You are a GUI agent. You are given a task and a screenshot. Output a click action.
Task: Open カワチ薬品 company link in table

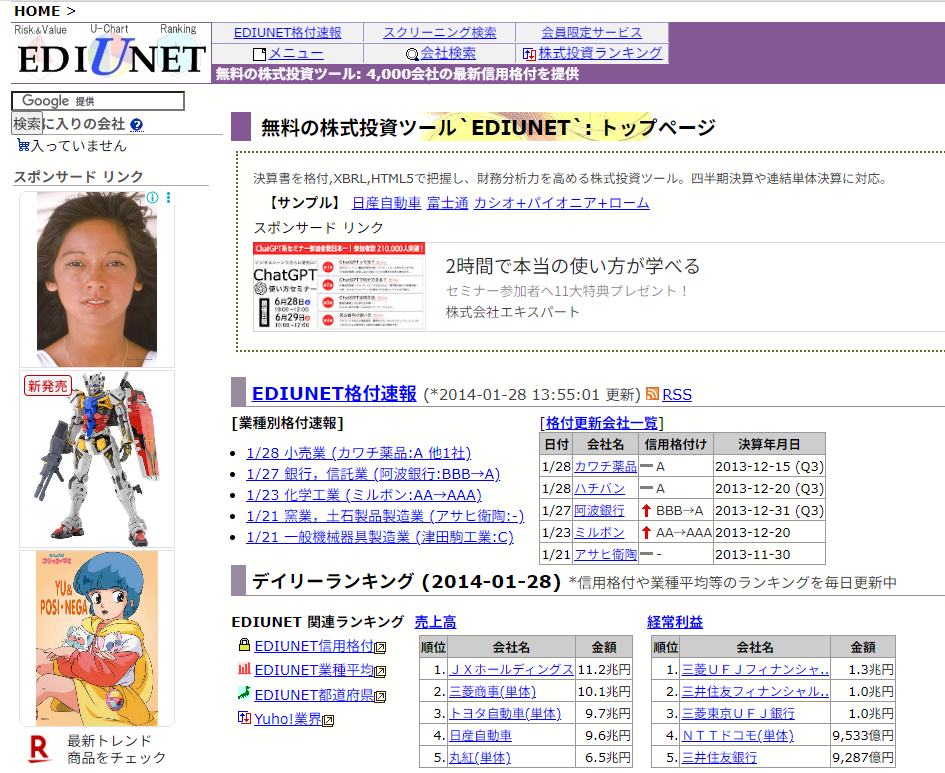click(605, 466)
